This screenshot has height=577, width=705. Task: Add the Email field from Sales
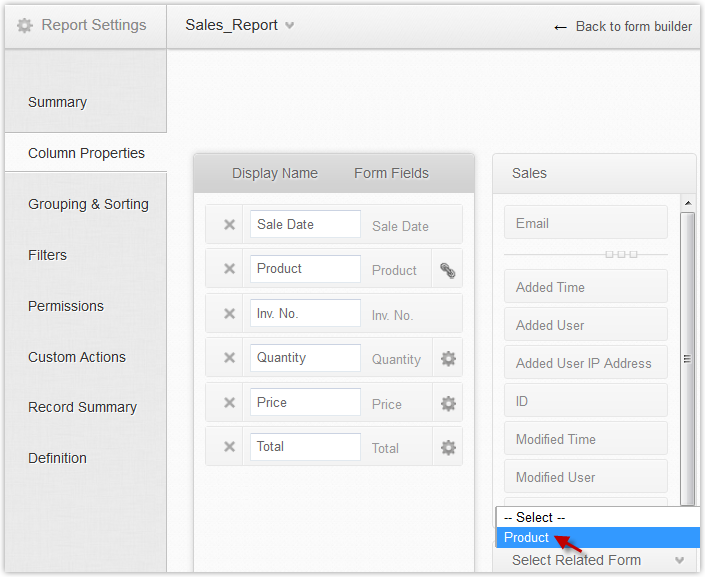[x=585, y=223]
